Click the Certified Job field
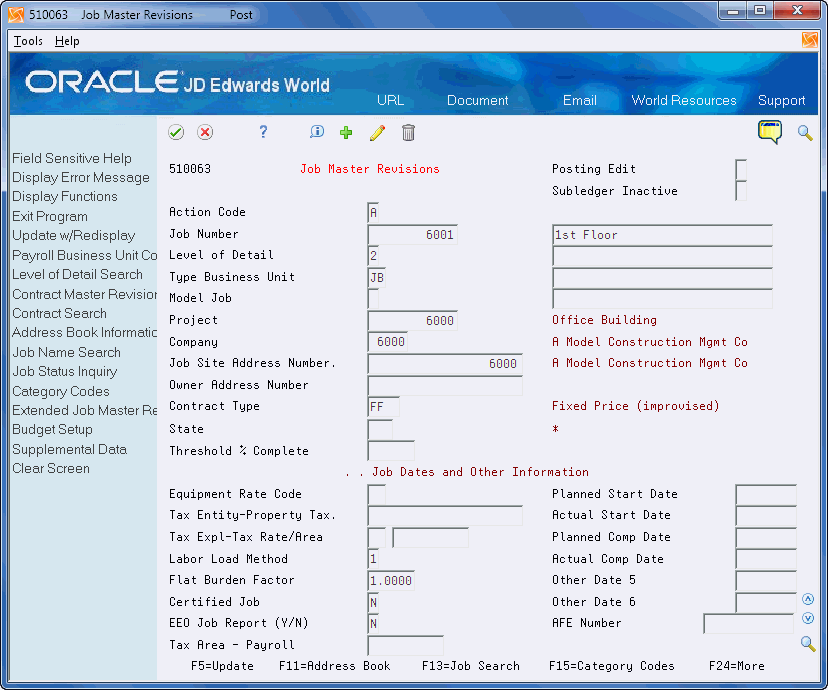Image resolution: width=828 pixels, height=690 pixels. pyautogui.click(x=373, y=602)
